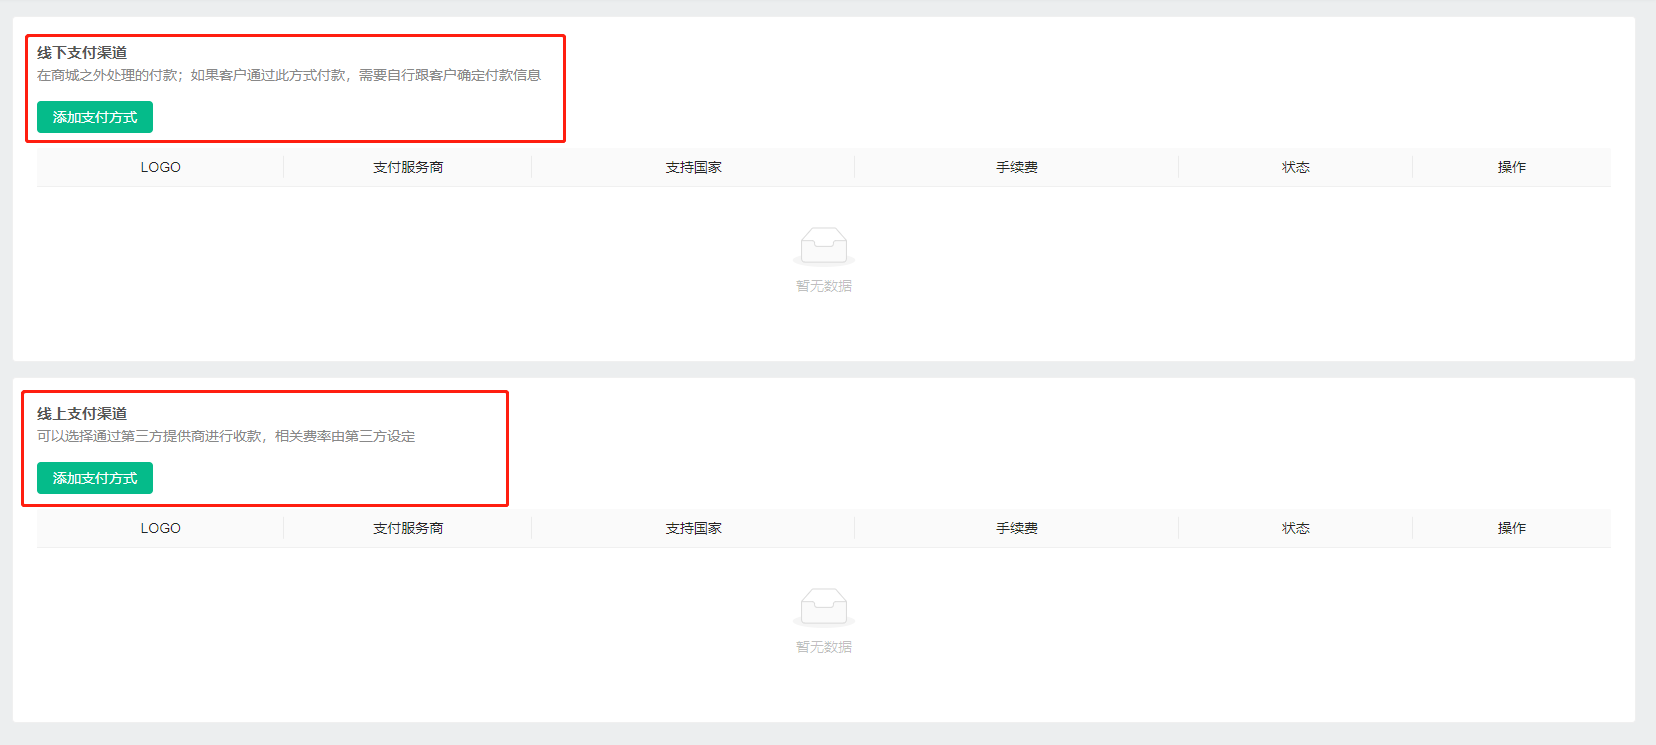
Task: Select the 支持国家 header in the online table
Action: 693,528
